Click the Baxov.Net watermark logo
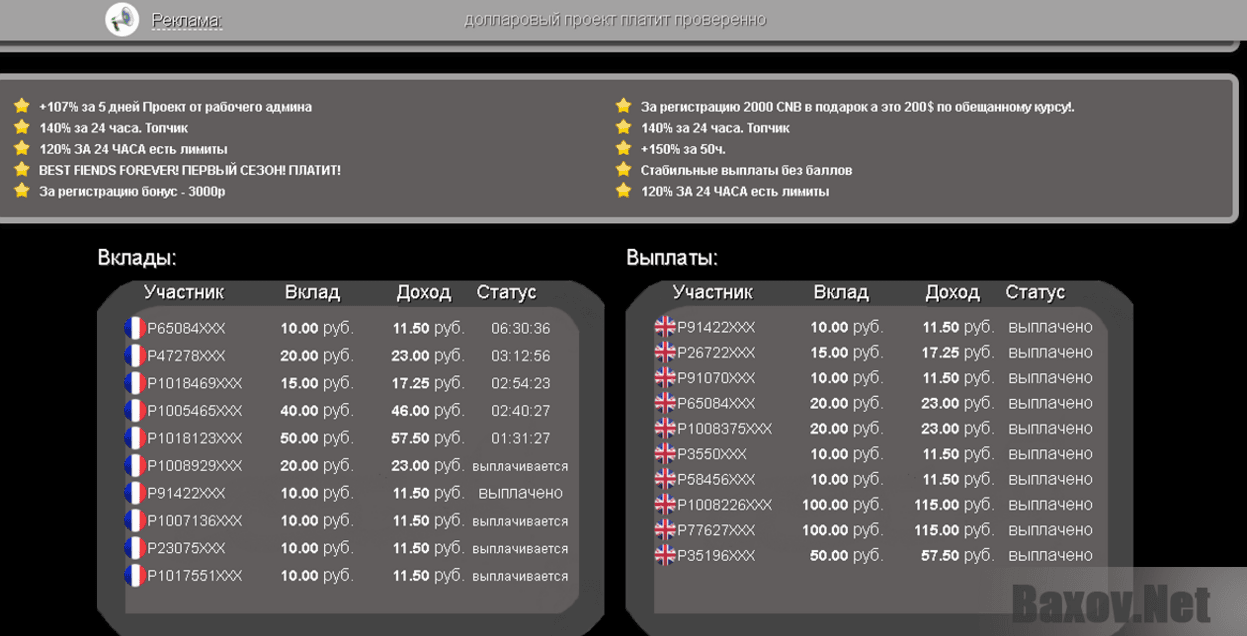This screenshot has height=636, width=1247. [1110, 603]
